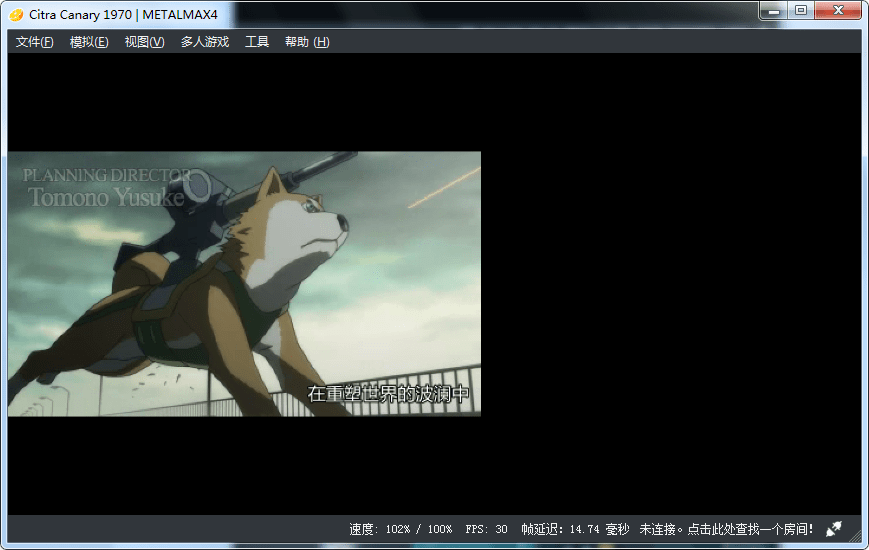
Task: Open the 帮助(H) help menu
Action: (307, 42)
